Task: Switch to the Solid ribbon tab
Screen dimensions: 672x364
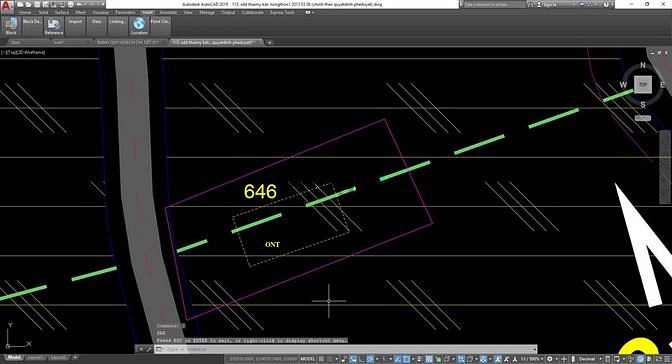Action: tap(43, 12)
